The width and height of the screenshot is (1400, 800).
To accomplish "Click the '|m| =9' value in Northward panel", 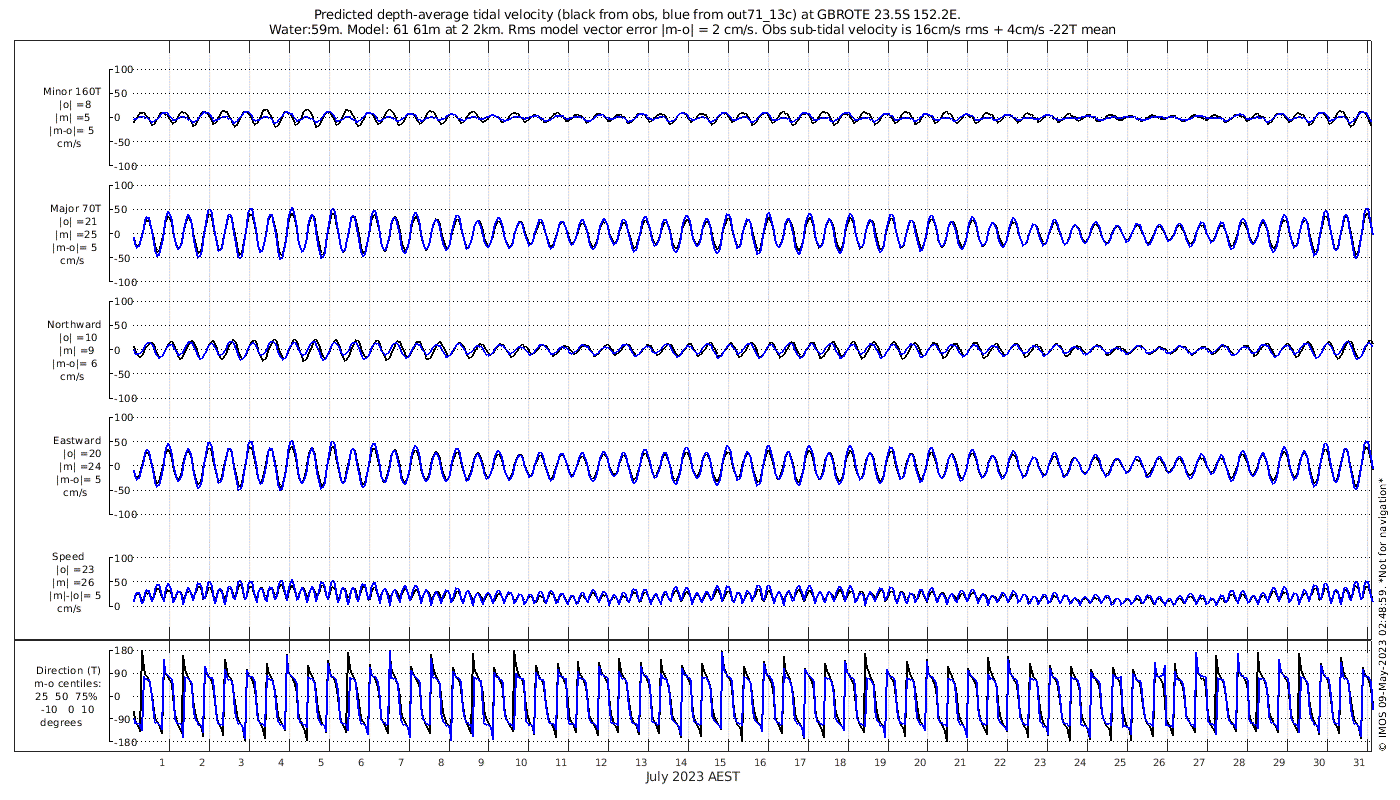I will point(74,351).
